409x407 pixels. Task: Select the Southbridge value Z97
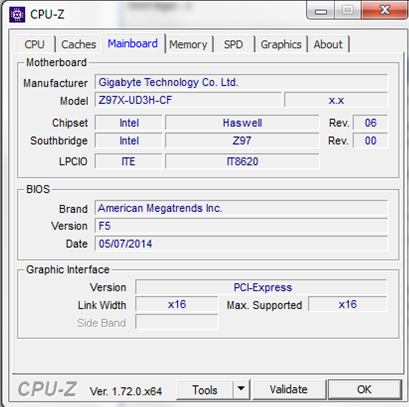pos(242,141)
